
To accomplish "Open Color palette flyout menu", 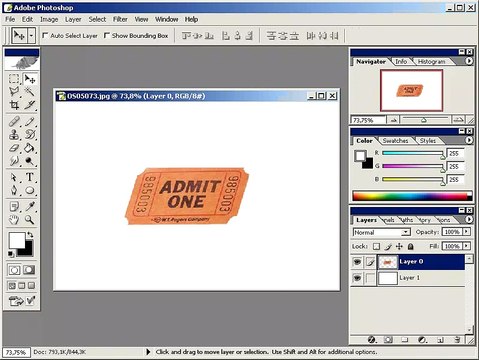I will point(469,140).
